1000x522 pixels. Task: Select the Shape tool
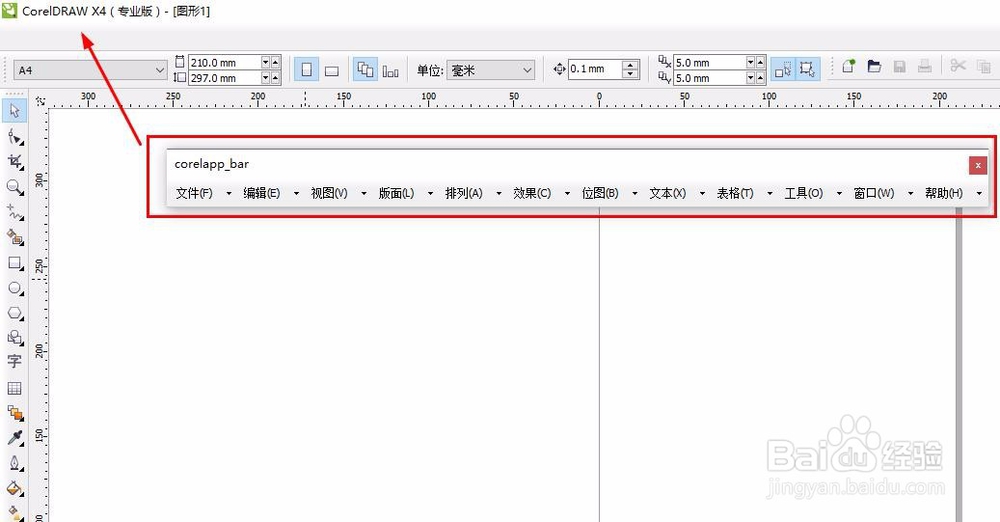click(x=14, y=137)
